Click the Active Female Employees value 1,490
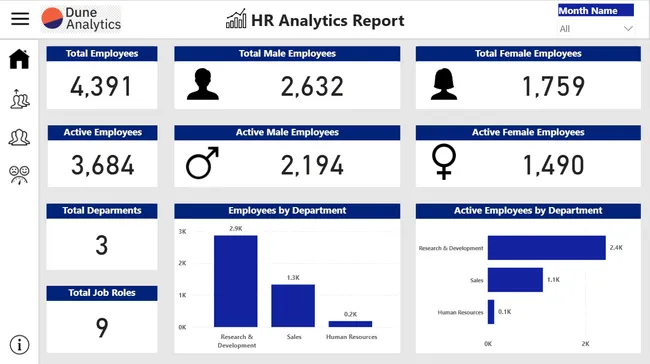 (553, 165)
